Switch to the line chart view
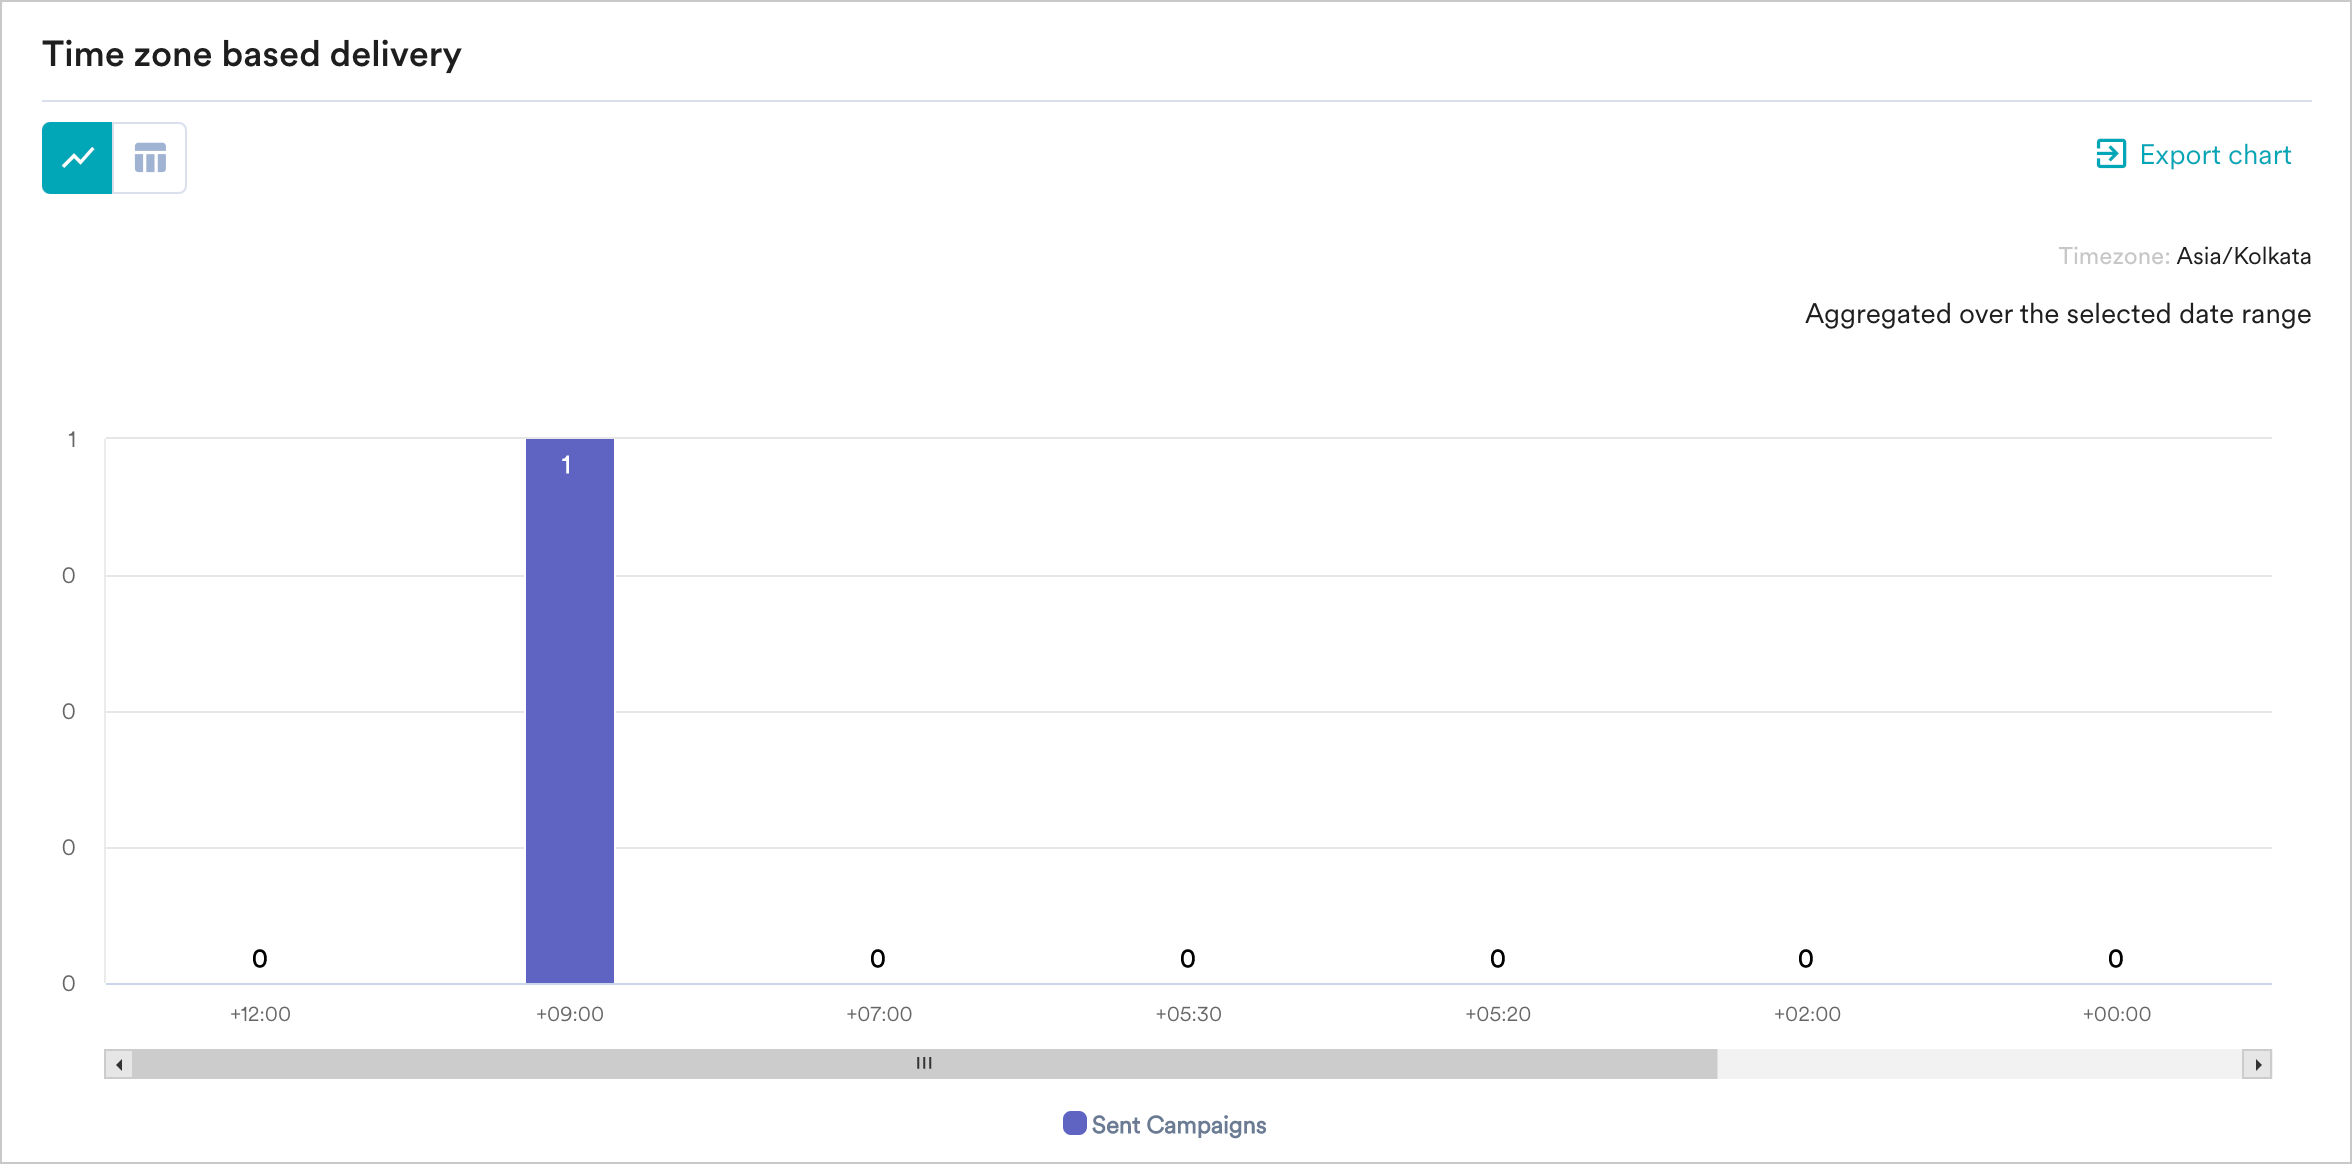The height and width of the screenshot is (1164, 2352). coord(77,158)
